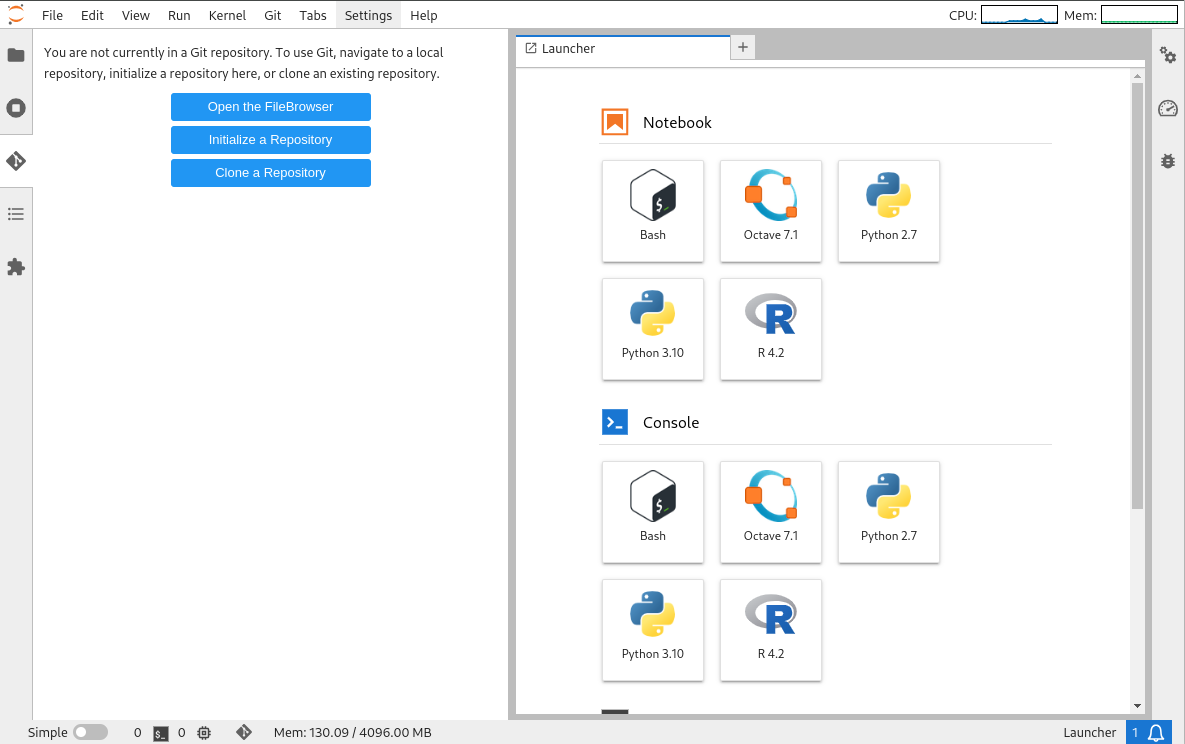Open the File menu

point(52,15)
